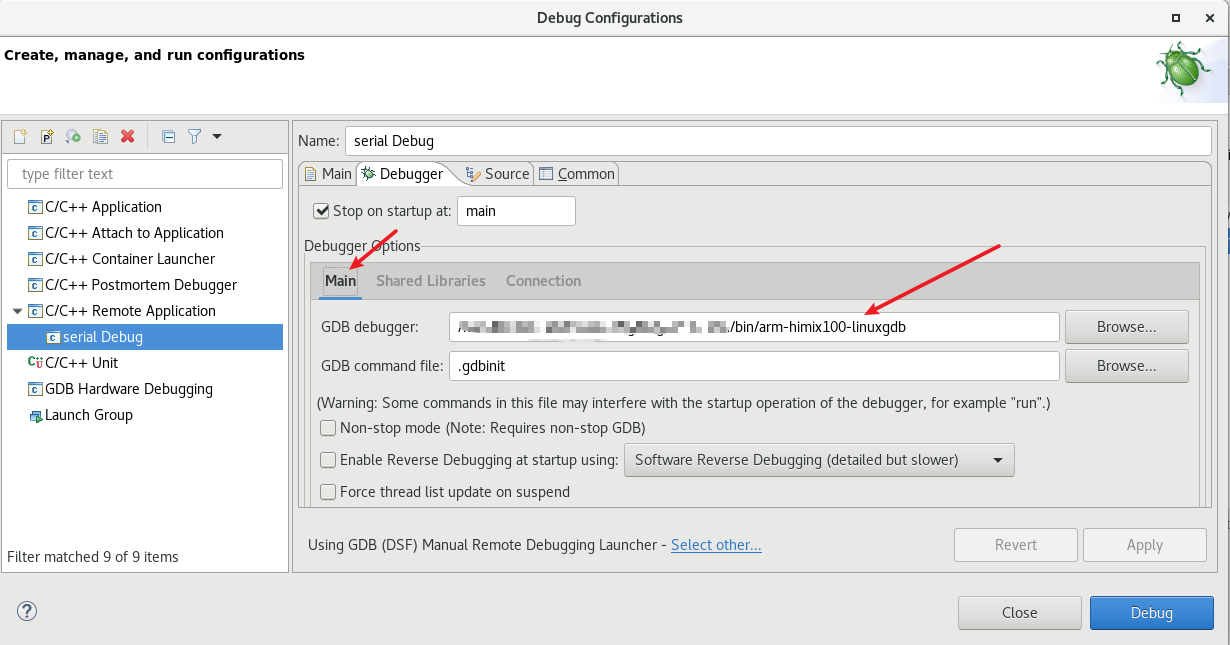Open the help question mark icon

[x=27, y=612]
